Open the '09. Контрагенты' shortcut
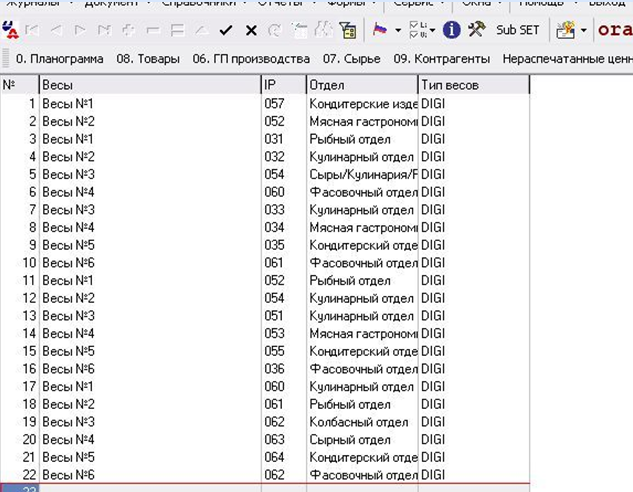This screenshot has height=492, width=633. 442,59
